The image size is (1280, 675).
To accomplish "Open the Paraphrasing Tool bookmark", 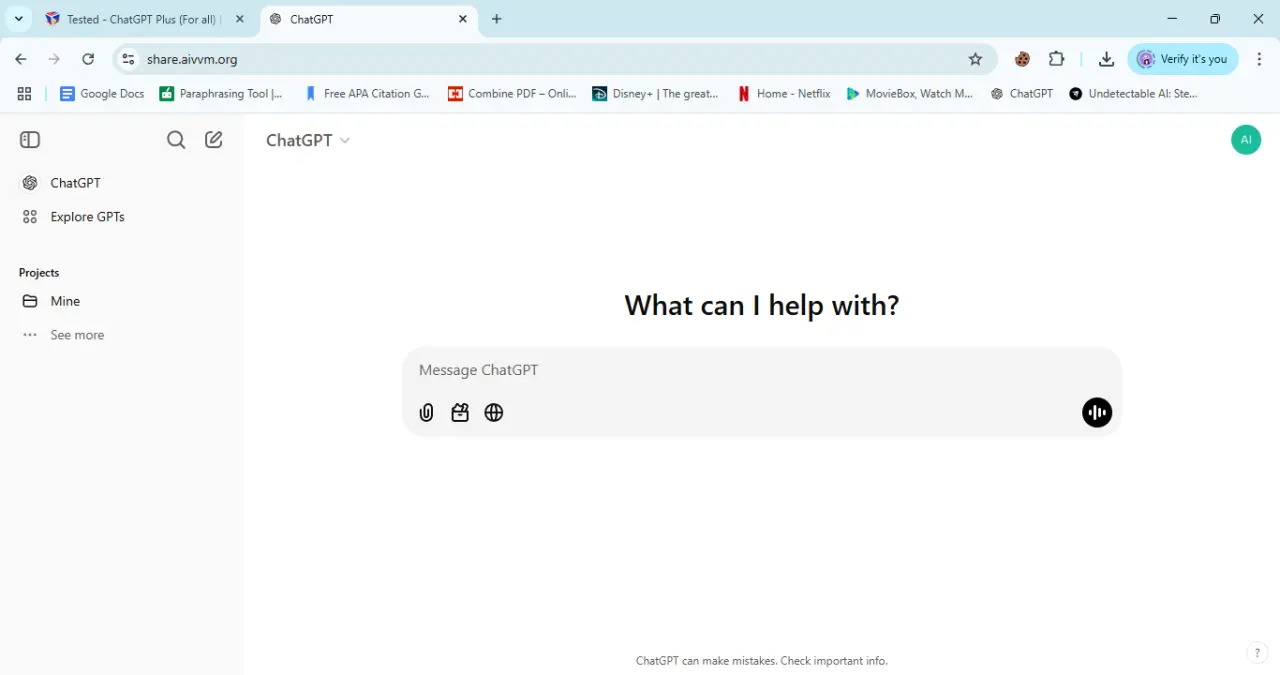I will pos(221,94).
